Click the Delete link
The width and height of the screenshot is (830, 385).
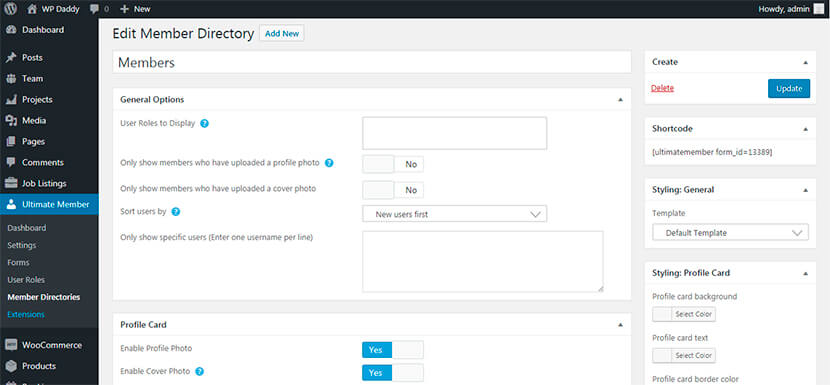(662, 88)
